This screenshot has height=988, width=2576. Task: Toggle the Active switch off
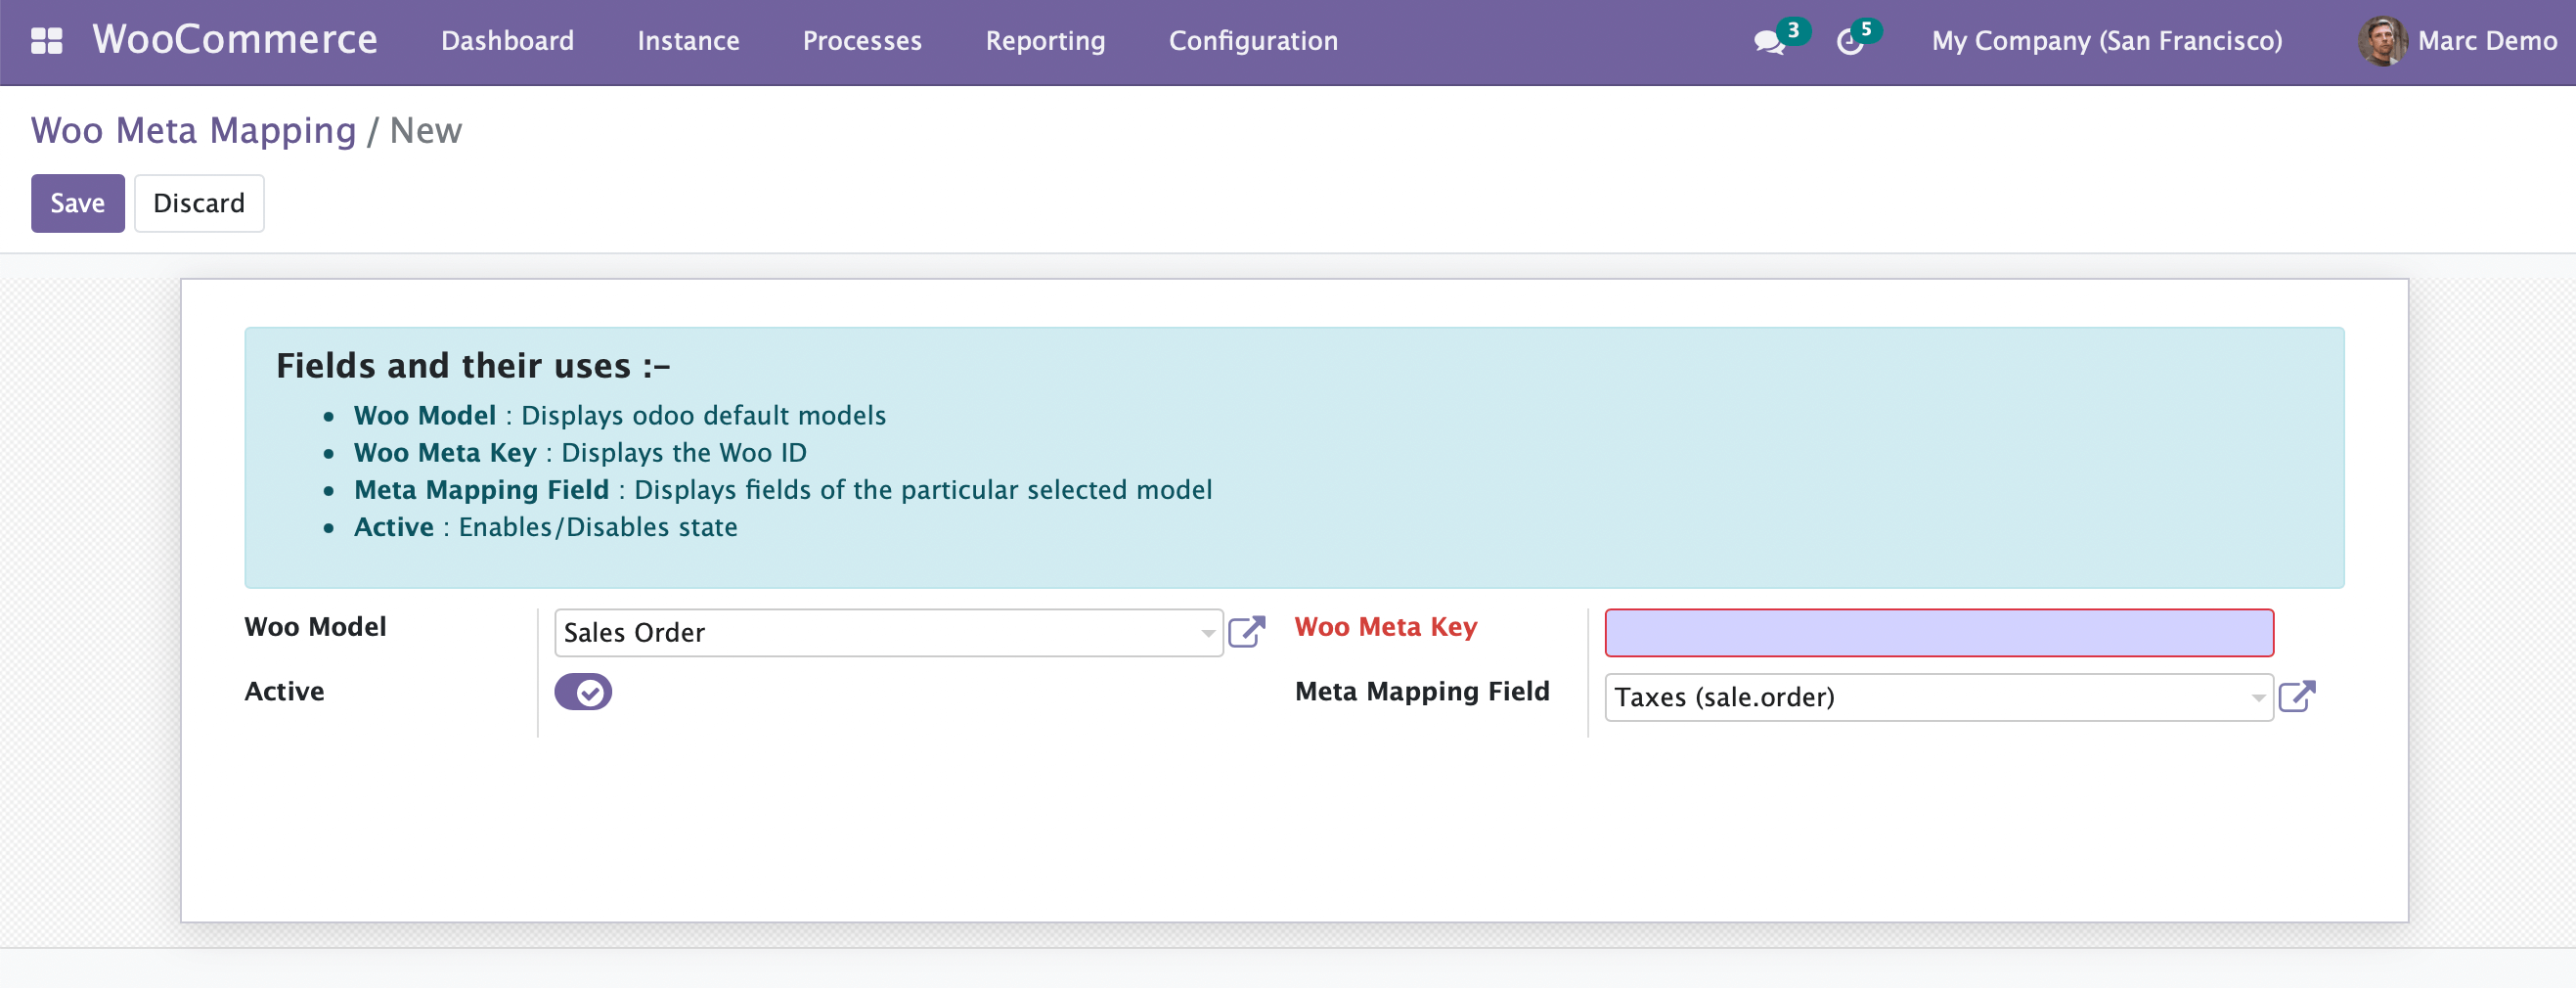click(x=583, y=692)
